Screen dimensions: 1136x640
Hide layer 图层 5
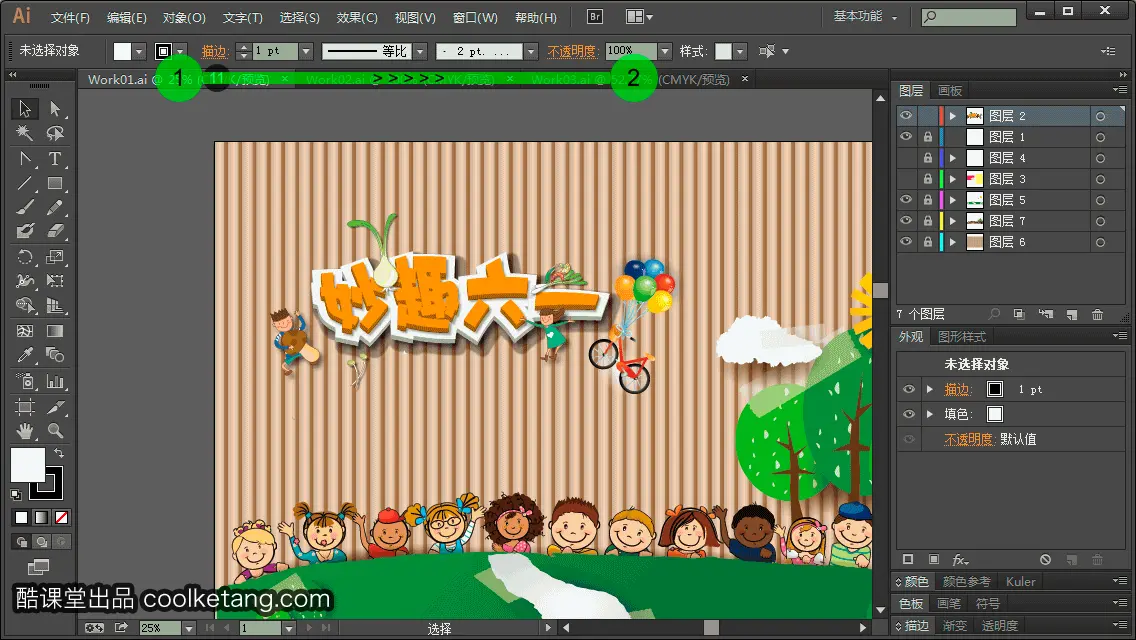(906, 200)
